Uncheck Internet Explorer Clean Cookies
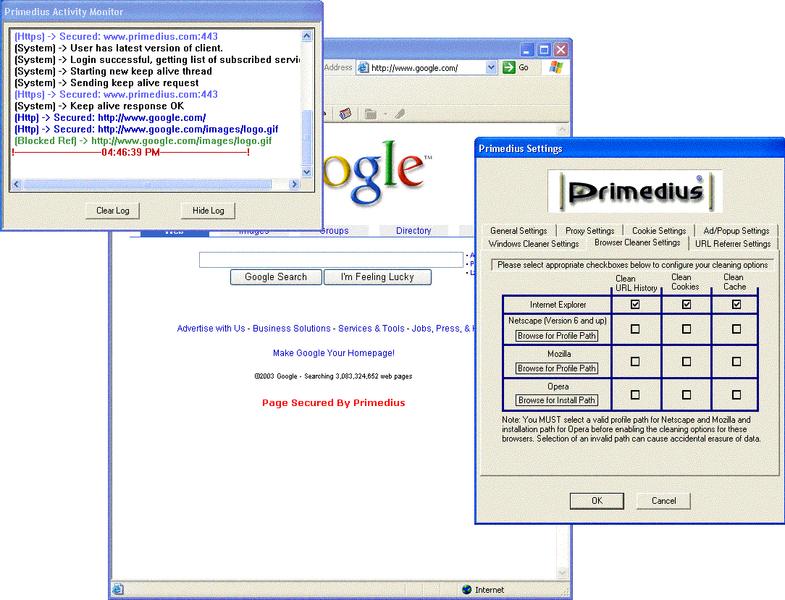Image resolution: width=785 pixels, height=600 pixels. coord(686,304)
